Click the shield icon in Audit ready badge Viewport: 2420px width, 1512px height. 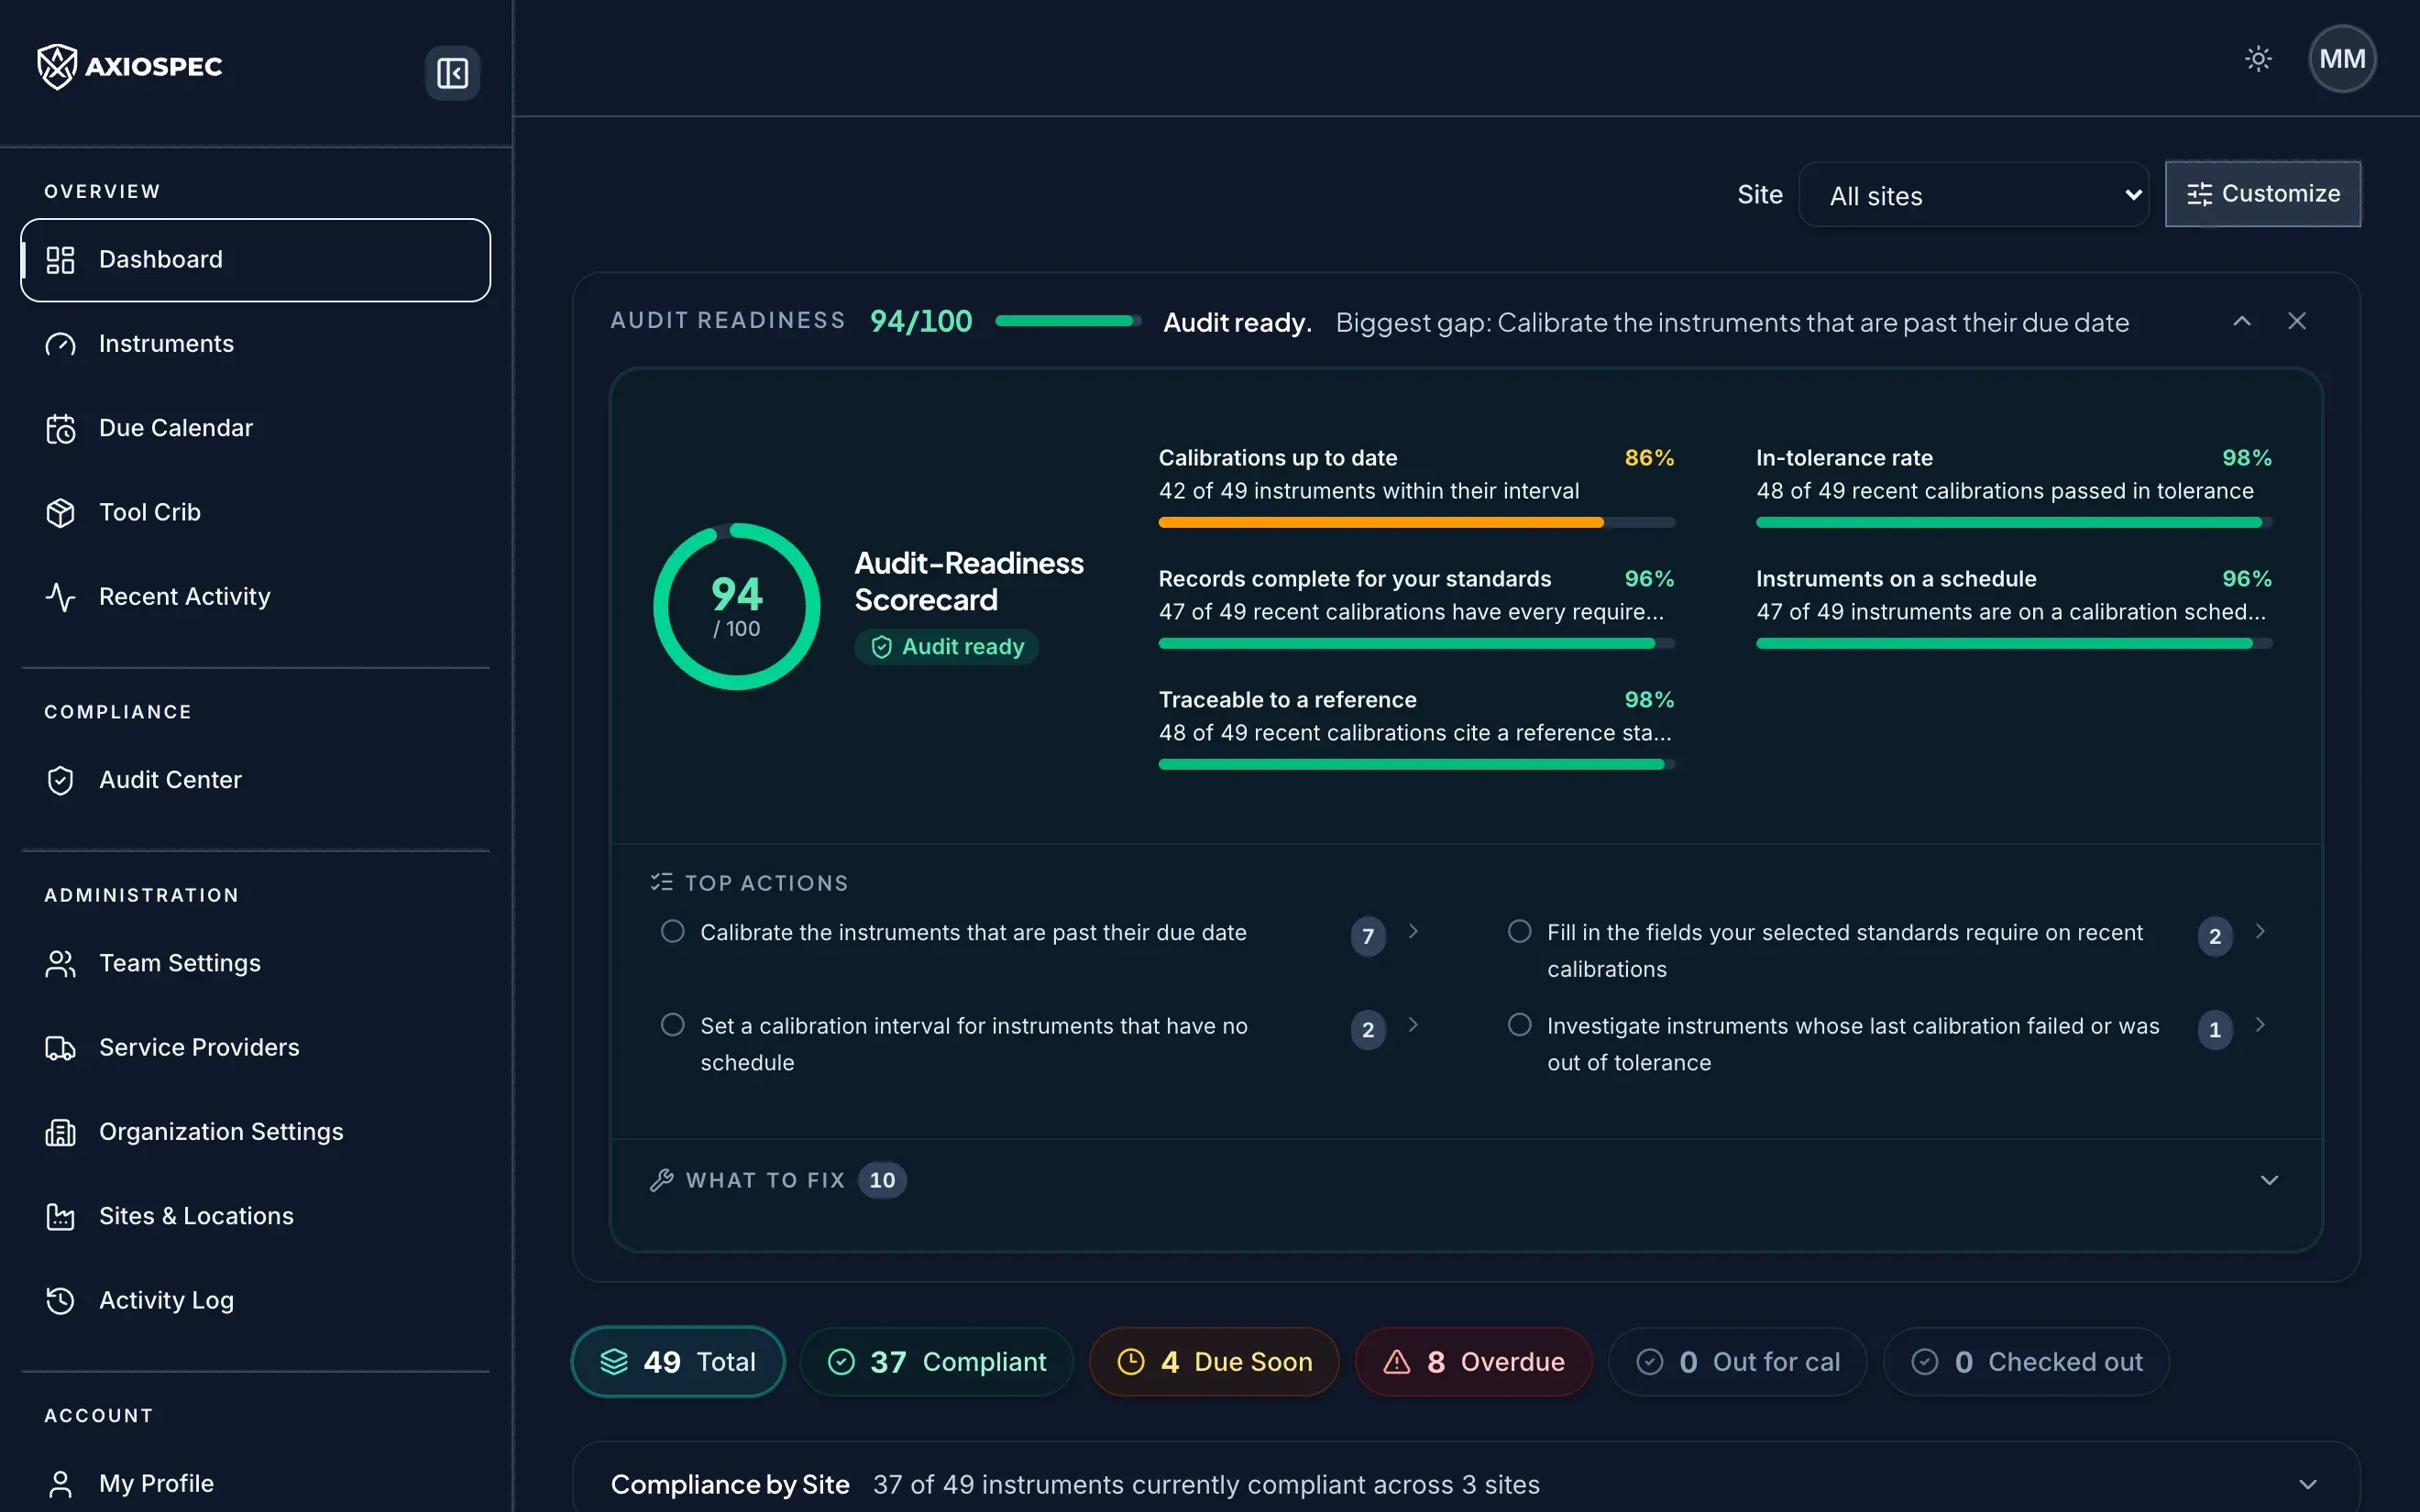[x=881, y=647]
